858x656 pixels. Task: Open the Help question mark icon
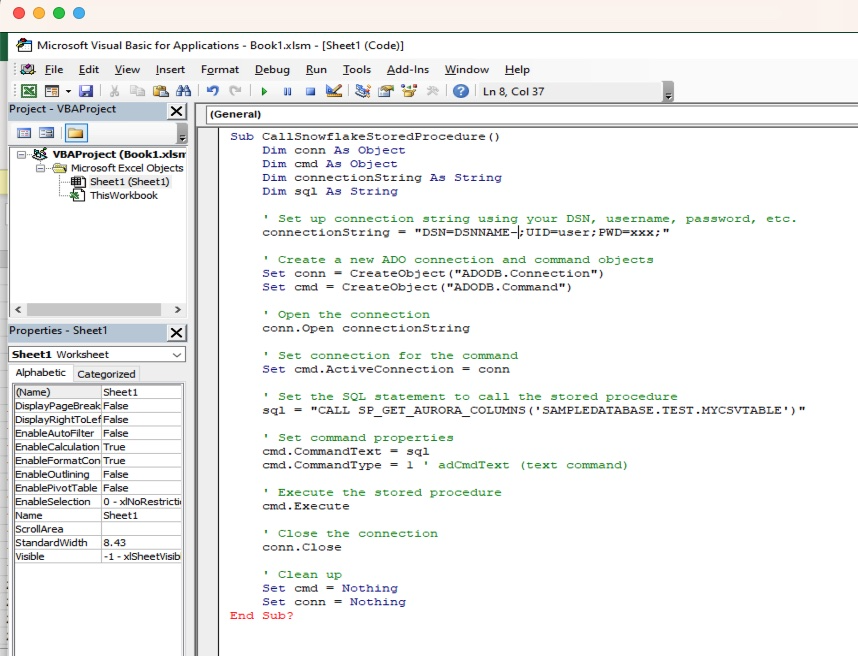tap(461, 91)
